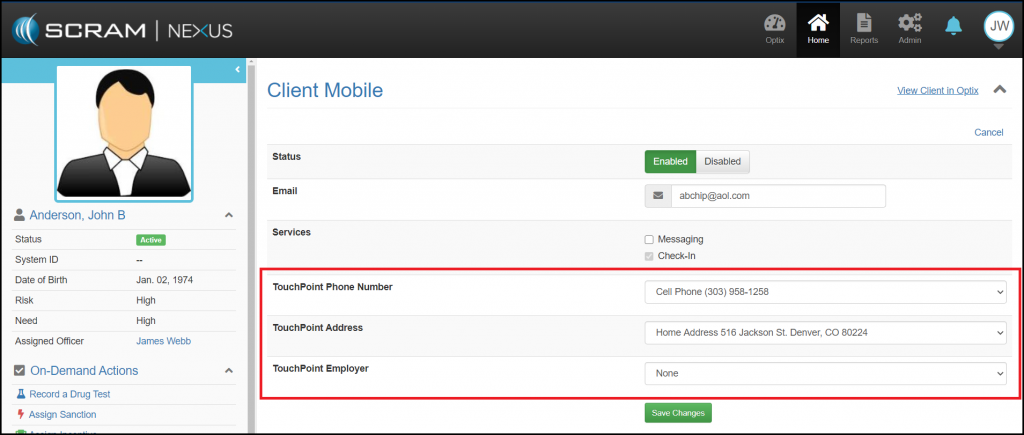This screenshot has height=435, width=1024.
Task: Enable the Messaging checkbox
Action: (649, 240)
